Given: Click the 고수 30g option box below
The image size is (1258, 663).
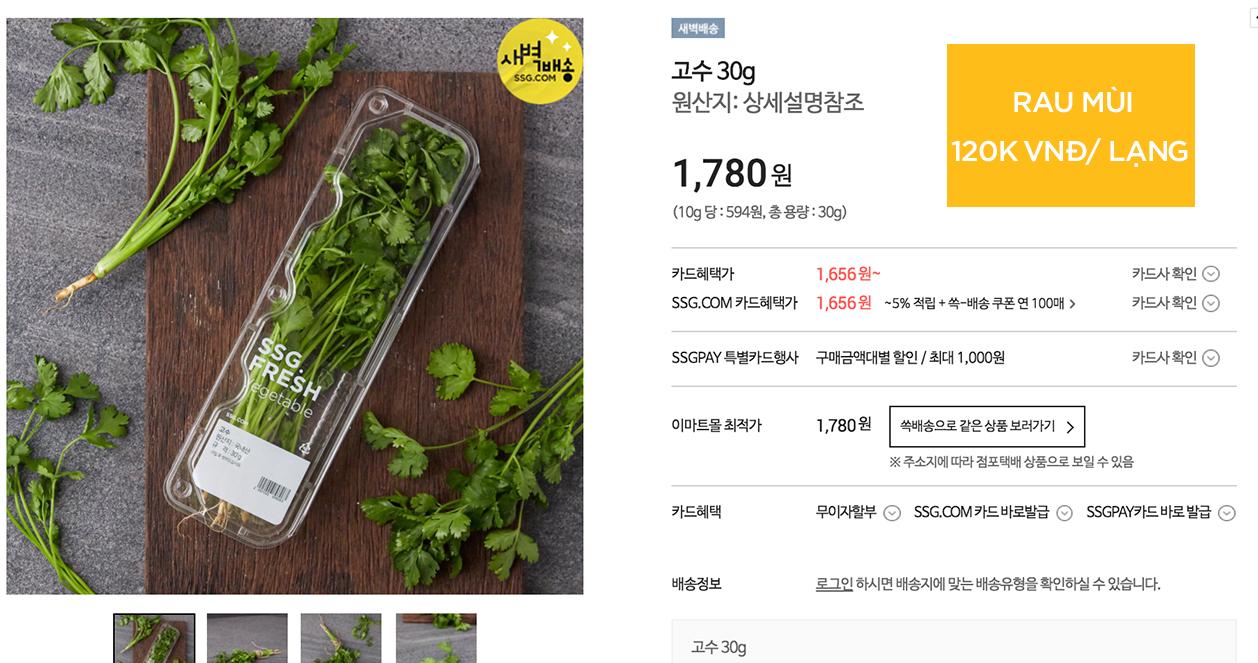Looking at the screenshot, I should coord(953,646).
